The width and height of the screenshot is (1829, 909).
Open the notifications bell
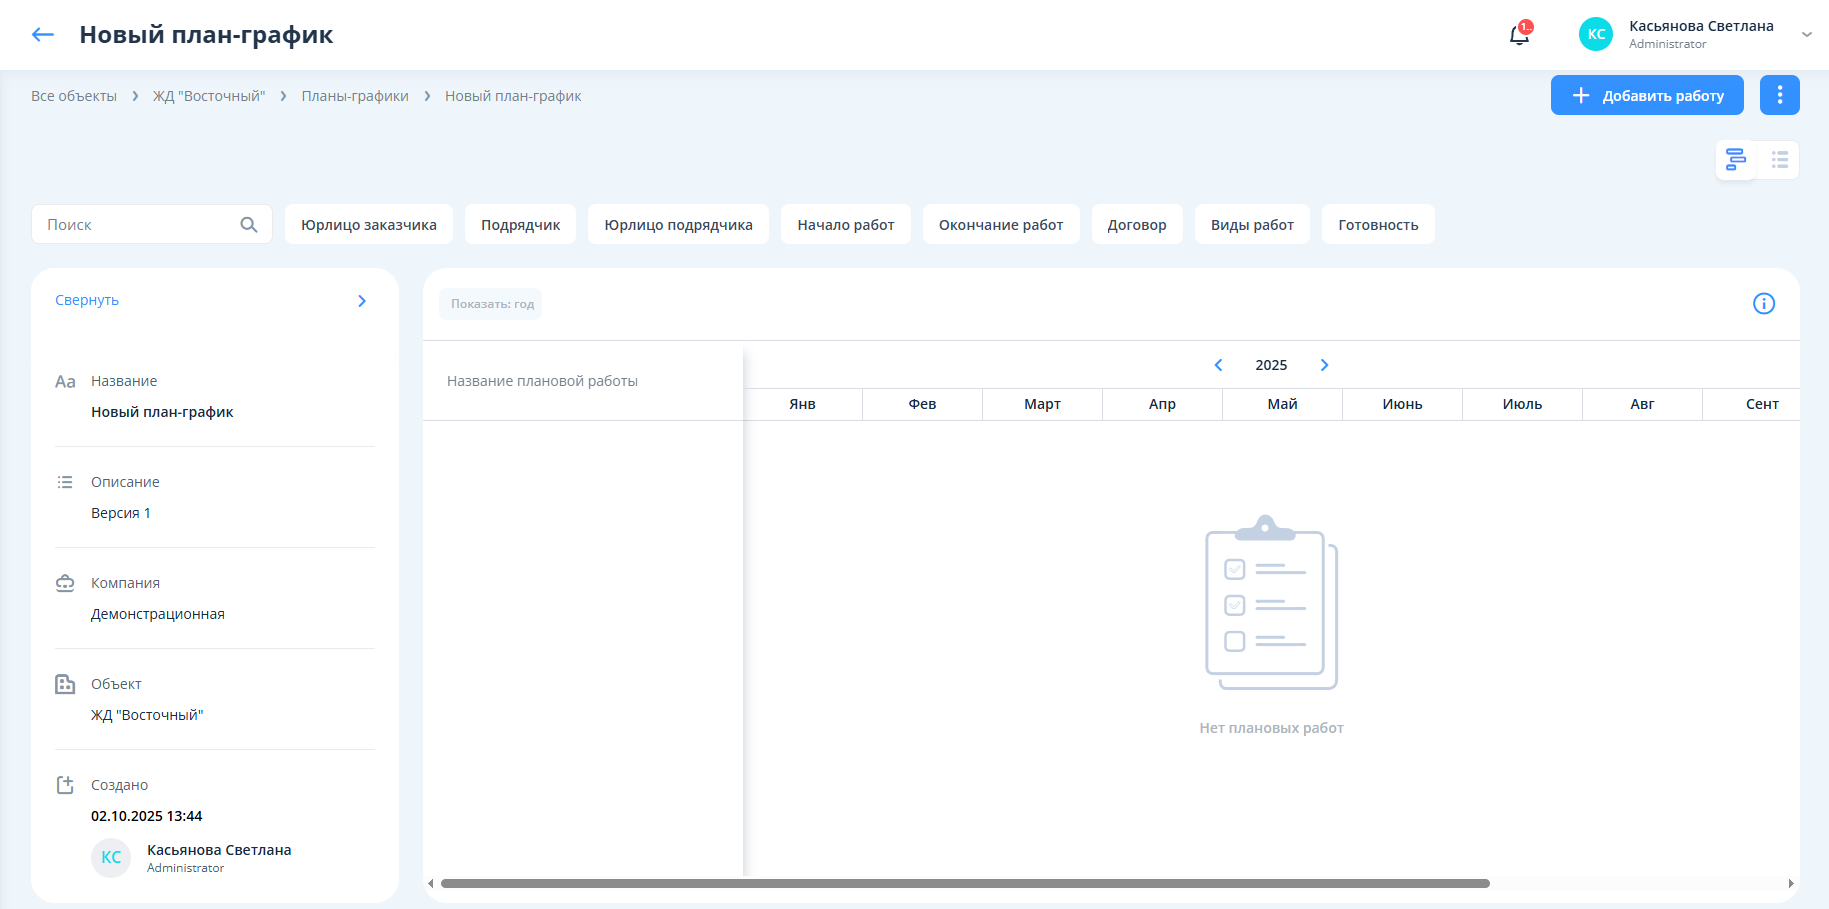pos(1519,35)
